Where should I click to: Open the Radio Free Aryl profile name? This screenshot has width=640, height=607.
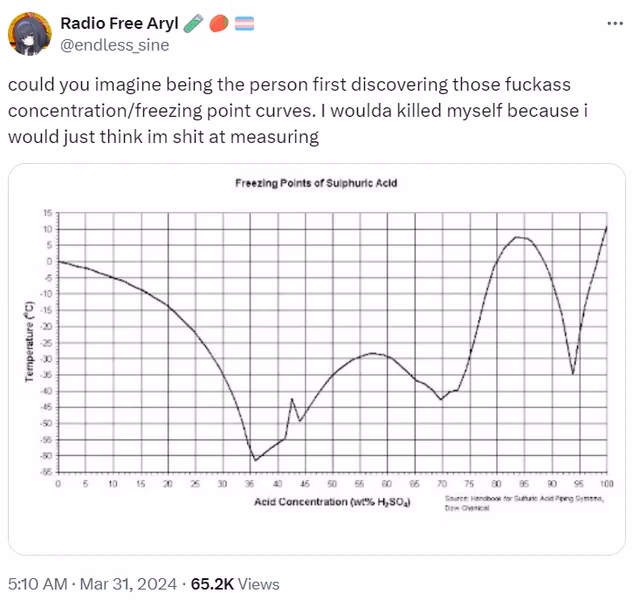(119, 23)
